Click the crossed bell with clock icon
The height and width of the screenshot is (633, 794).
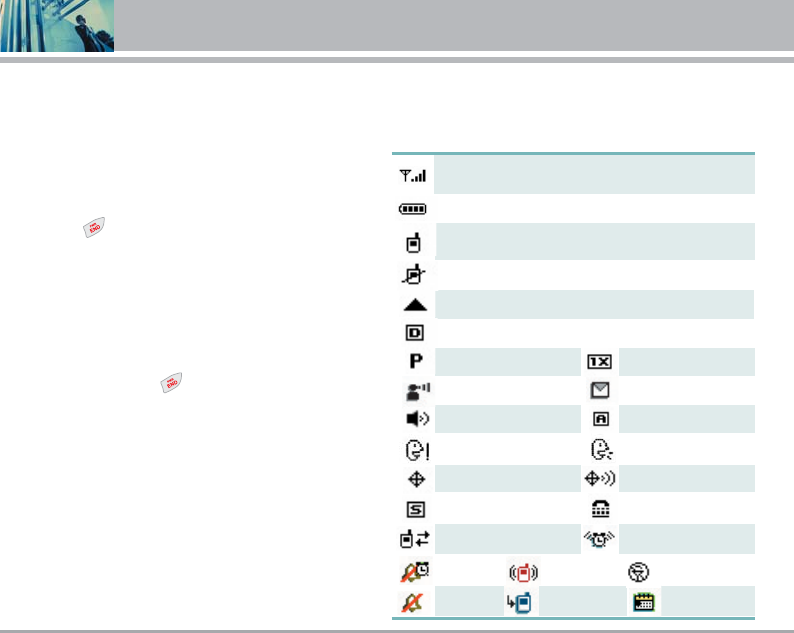coord(415,572)
